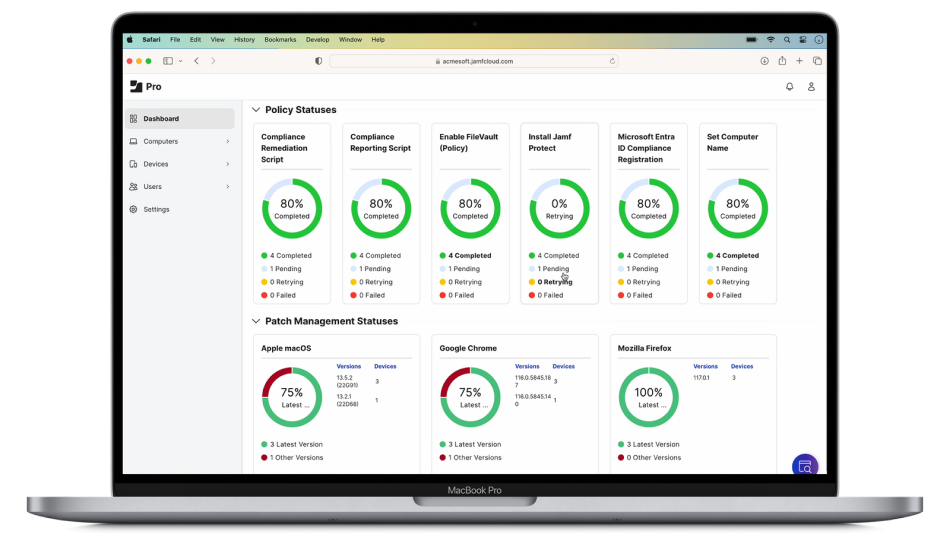Open the Bookmarks menu
Image resolution: width=950 pixels, height=548 pixels.
pyautogui.click(x=280, y=39)
